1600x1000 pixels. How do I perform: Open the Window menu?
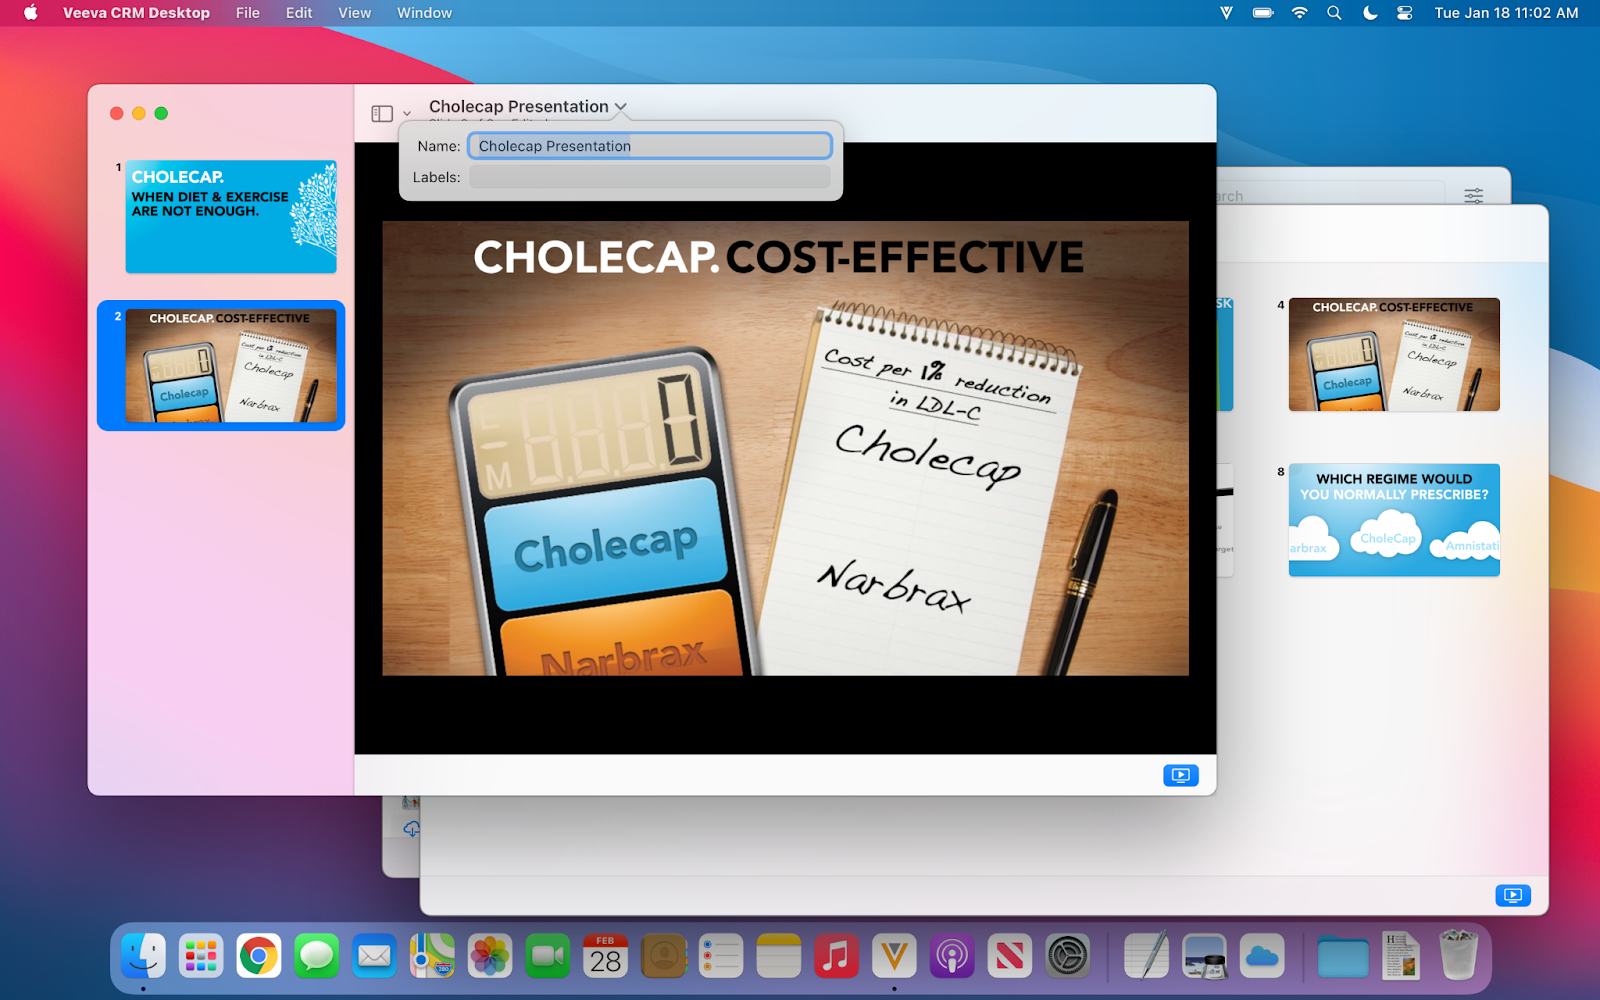(424, 13)
